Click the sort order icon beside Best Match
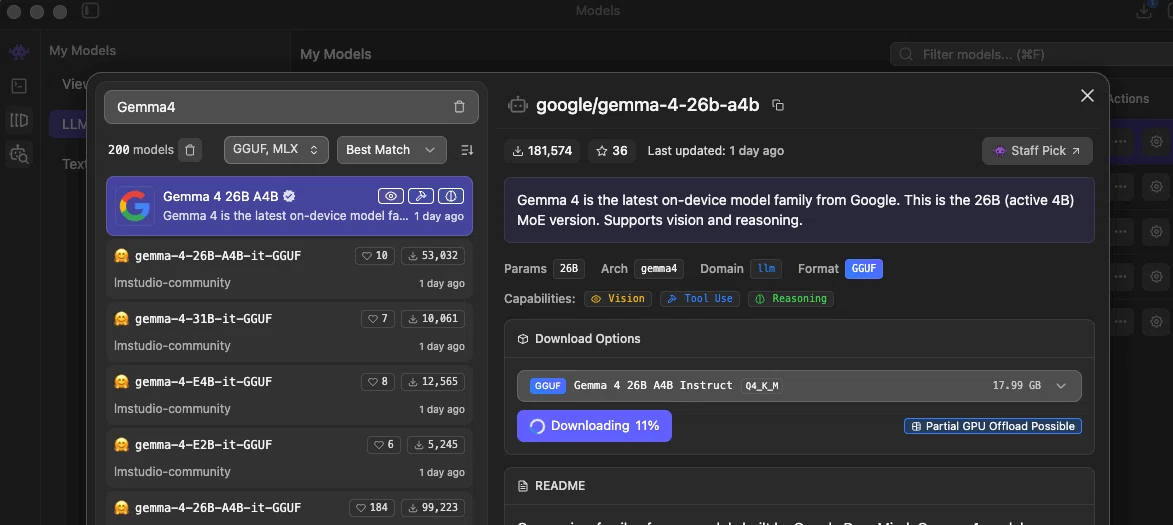This screenshot has height=525, width=1173. pyautogui.click(x=467, y=150)
